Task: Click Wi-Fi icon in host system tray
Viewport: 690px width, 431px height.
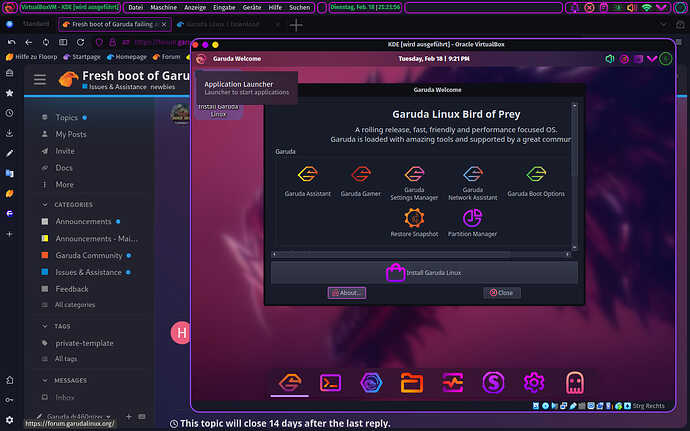Action: pos(646,7)
